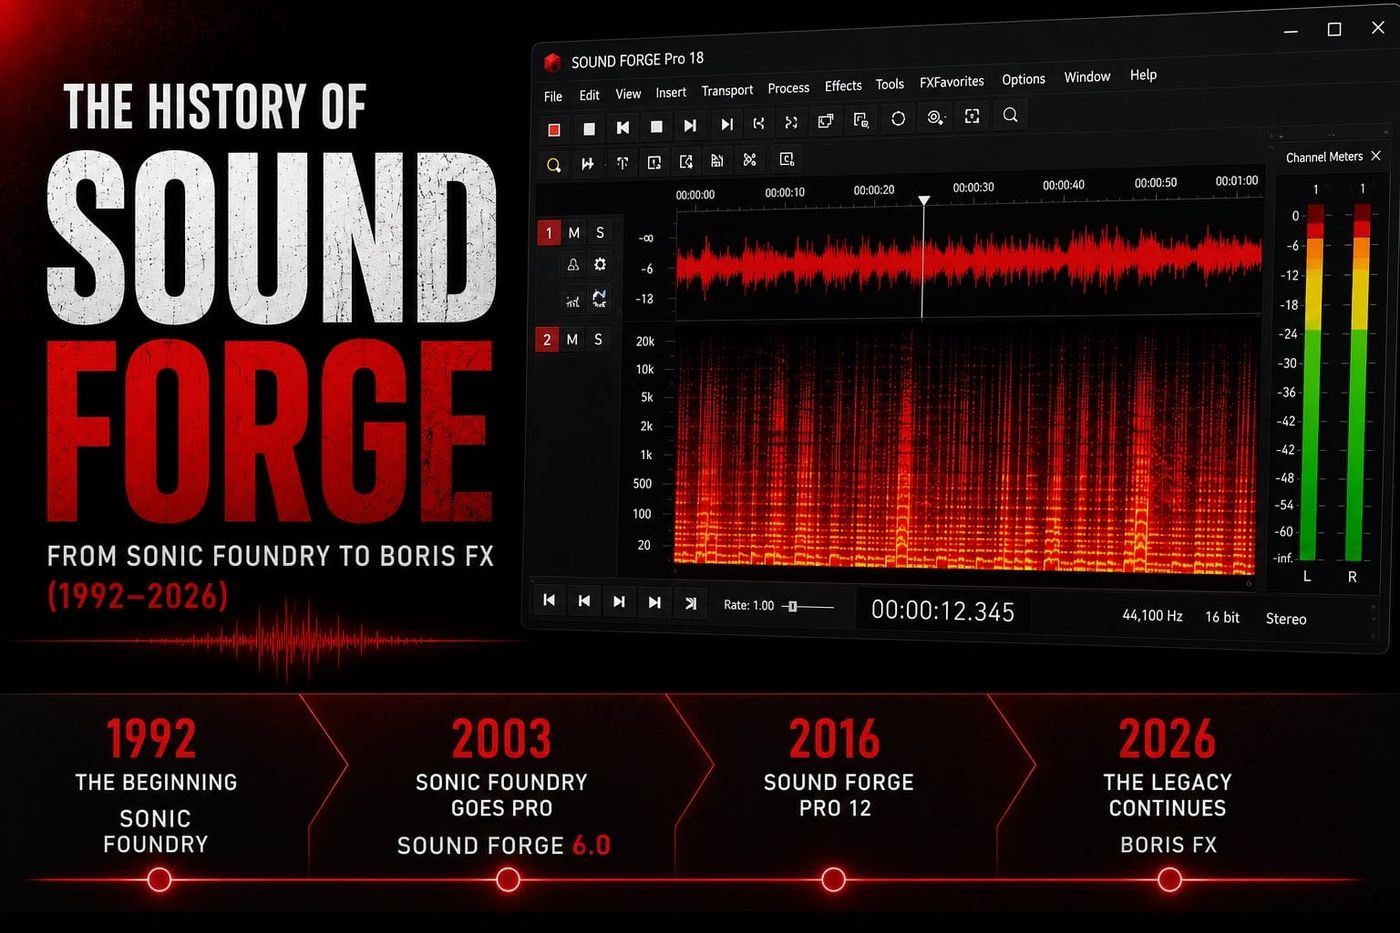Click the split tool icon beside the zoom tool
Image resolution: width=1400 pixels, height=933 pixels.
pyautogui.click(x=588, y=163)
